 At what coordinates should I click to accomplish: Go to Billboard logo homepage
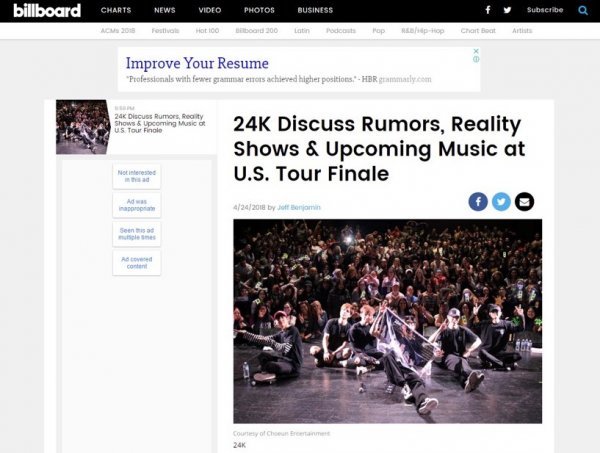tap(47, 10)
